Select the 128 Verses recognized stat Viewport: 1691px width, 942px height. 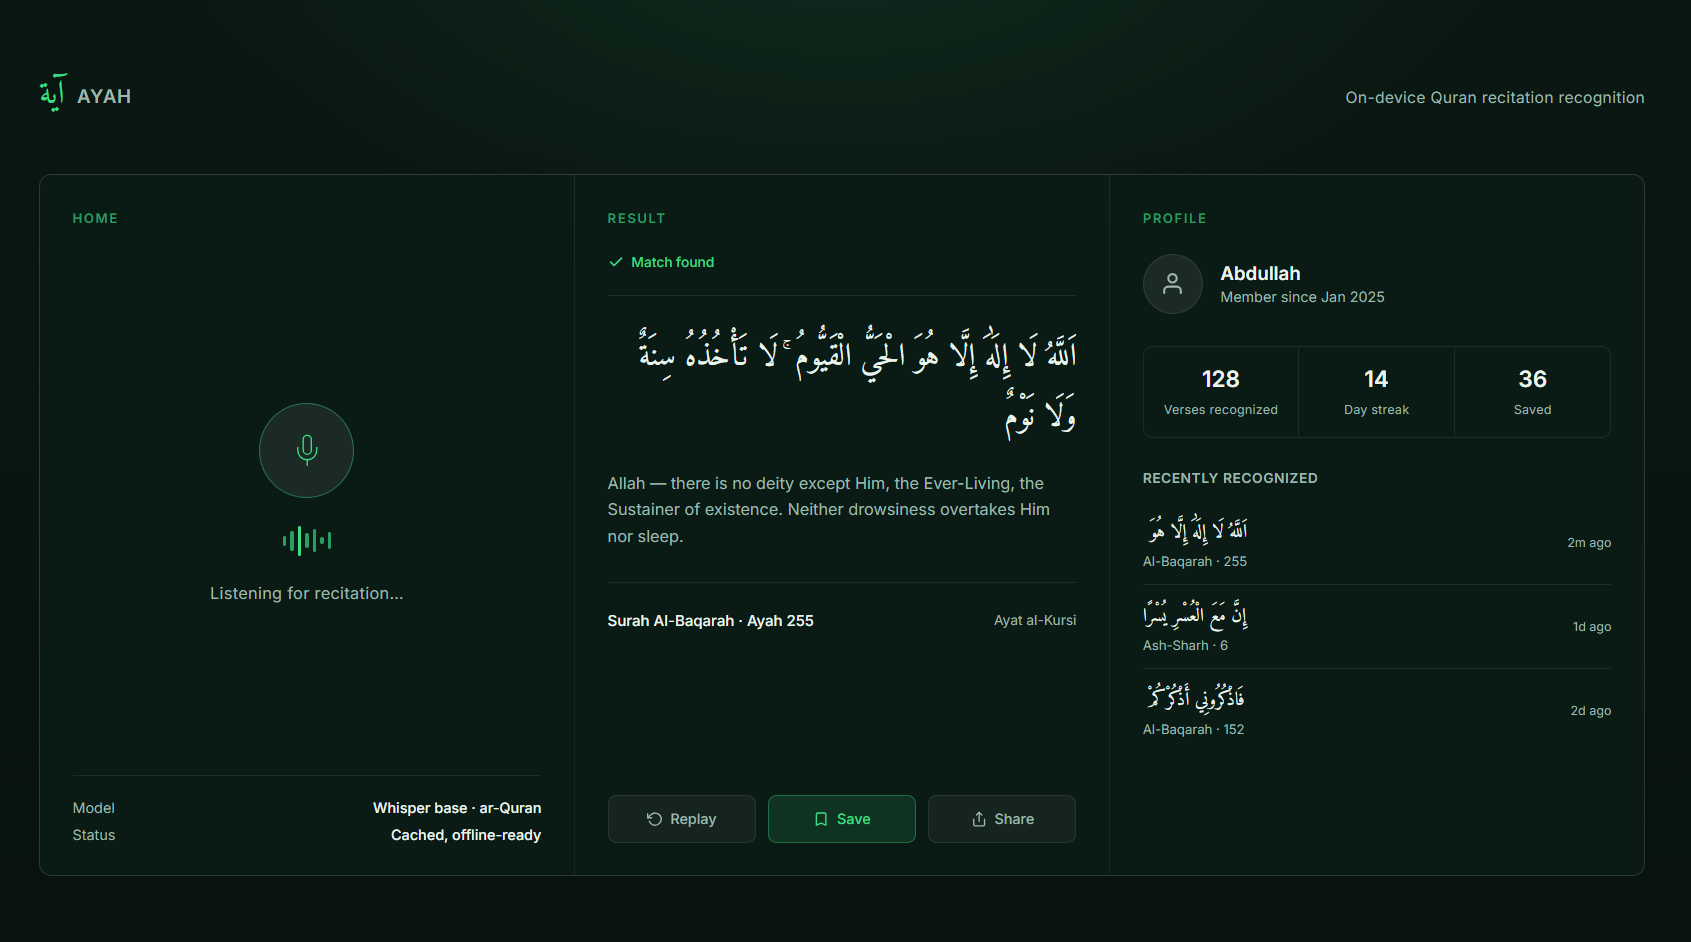click(x=1221, y=392)
